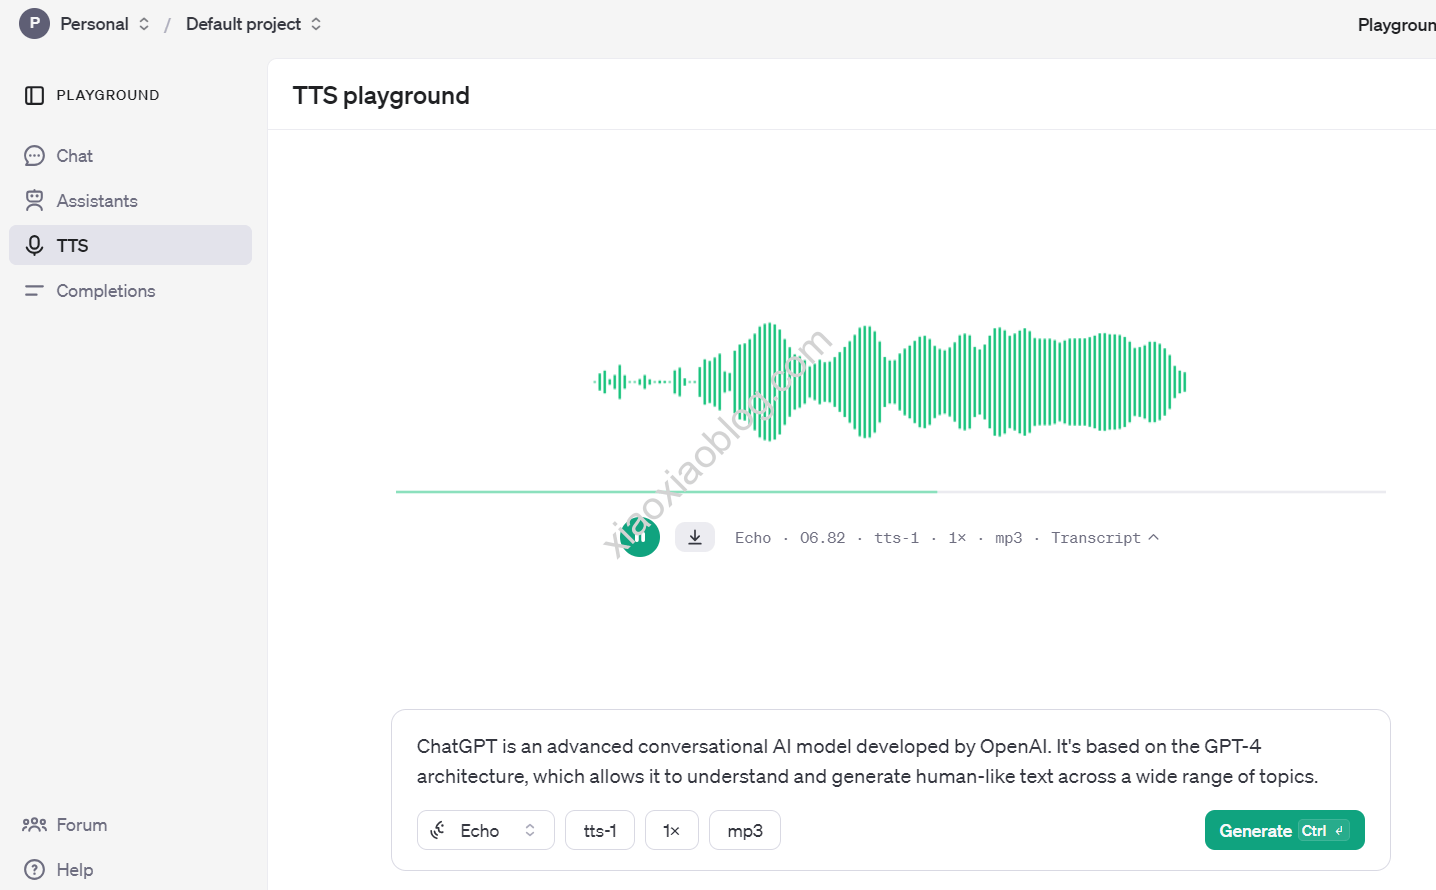The width and height of the screenshot is (1436, 890).
Task: Click the TTS playground heading
Action: click(381, 96)
